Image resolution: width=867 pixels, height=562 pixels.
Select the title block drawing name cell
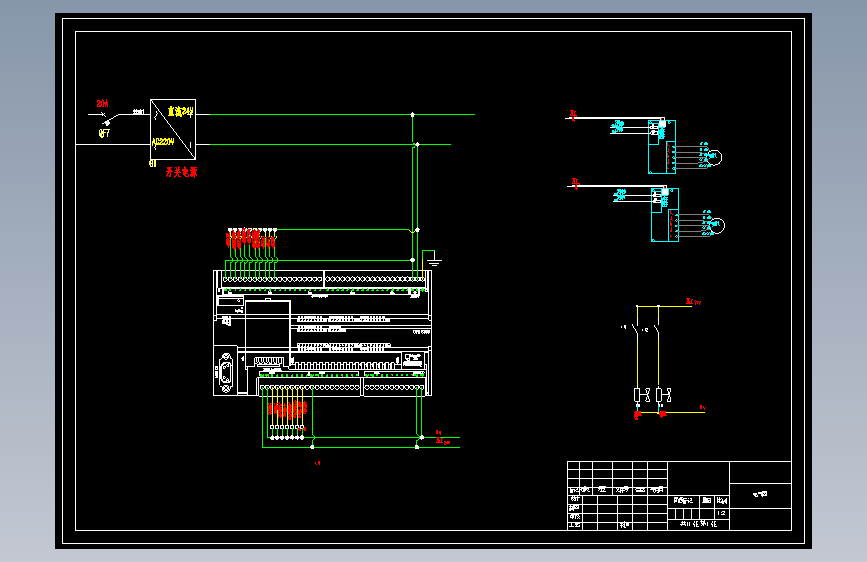point(760,494)
